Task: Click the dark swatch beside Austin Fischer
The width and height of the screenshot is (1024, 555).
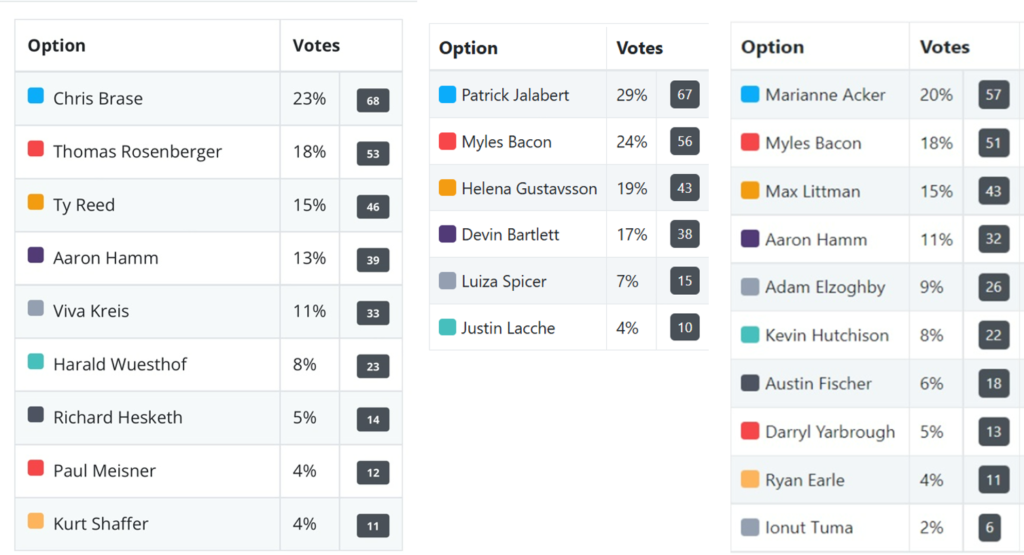Action: 750,383
